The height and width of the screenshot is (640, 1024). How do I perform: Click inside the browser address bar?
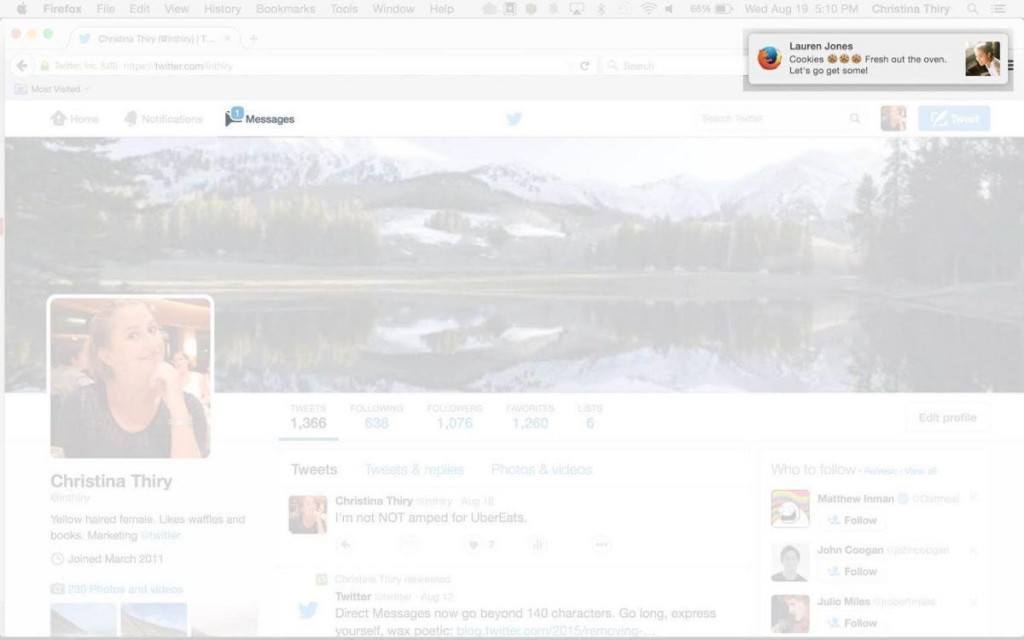point(300,65)
